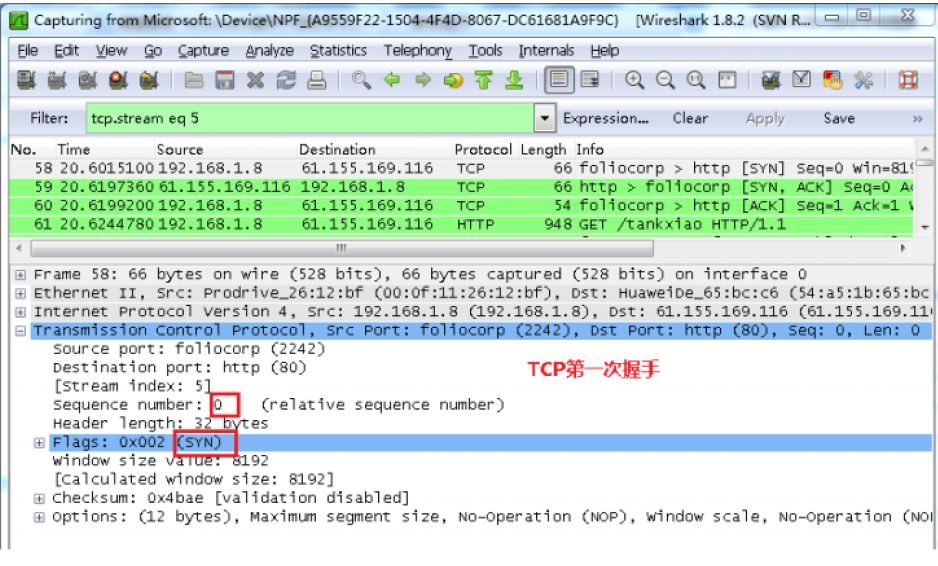Screen dimensions: 938x566
Task: Open the Go menu
Action: 153,51
